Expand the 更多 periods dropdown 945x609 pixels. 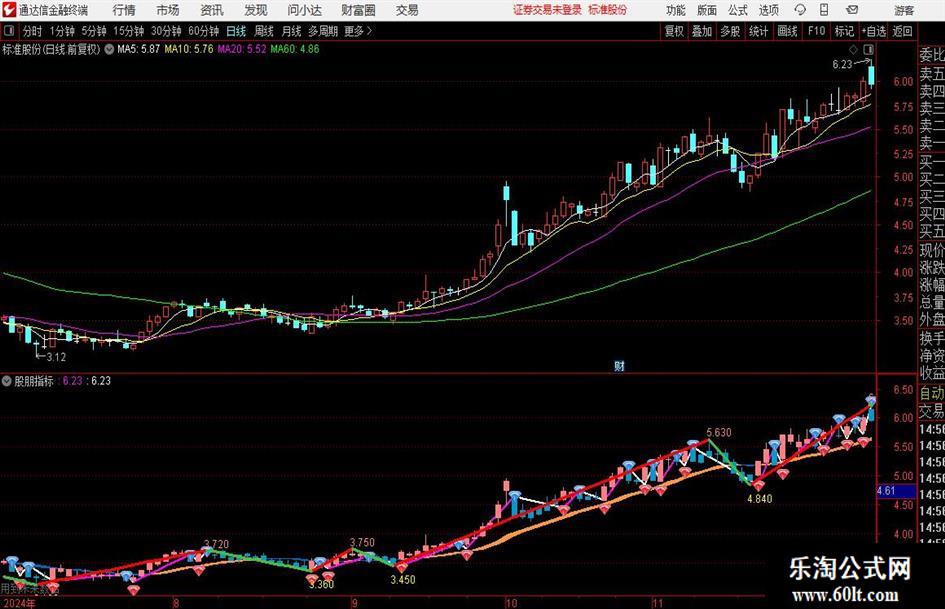(358, 31)
